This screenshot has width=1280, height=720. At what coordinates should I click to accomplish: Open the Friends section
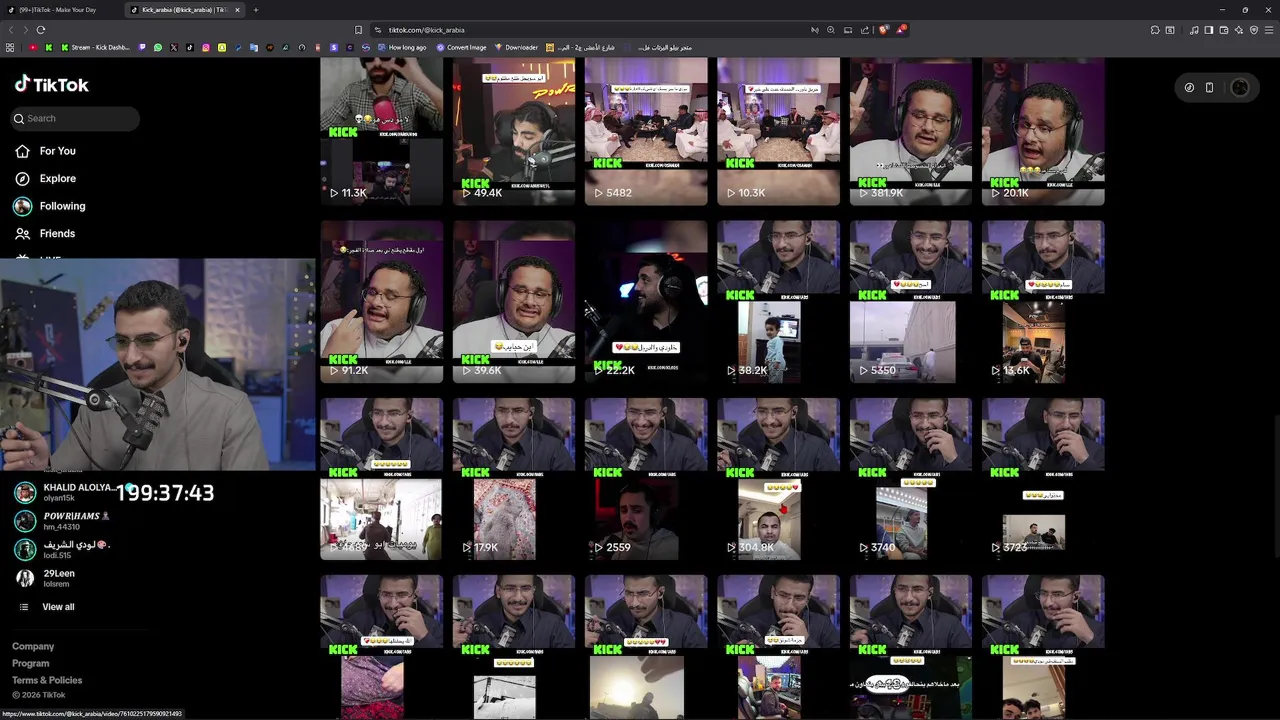(57, 233)
